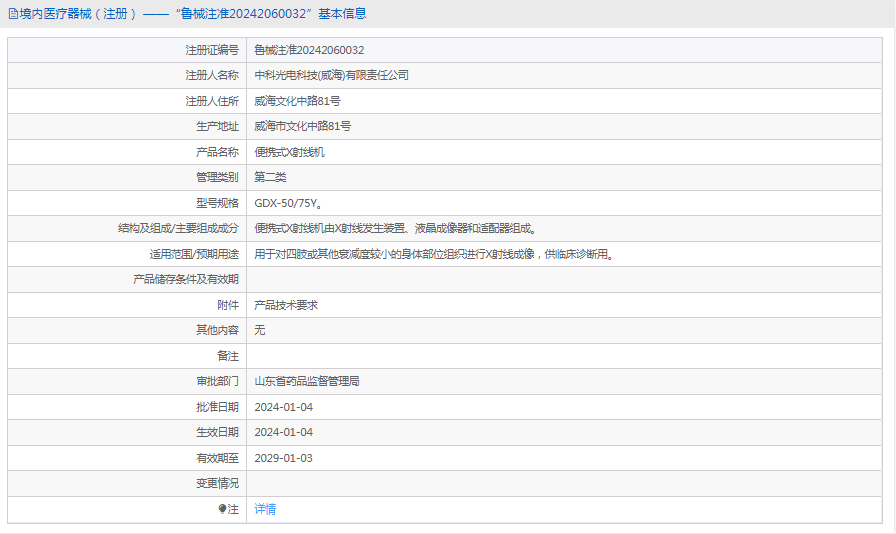Image resolution: width=896 pixels, height=534 pixels.
Task: Select attachment value 产品技术要求
Action: coord(286,305)
